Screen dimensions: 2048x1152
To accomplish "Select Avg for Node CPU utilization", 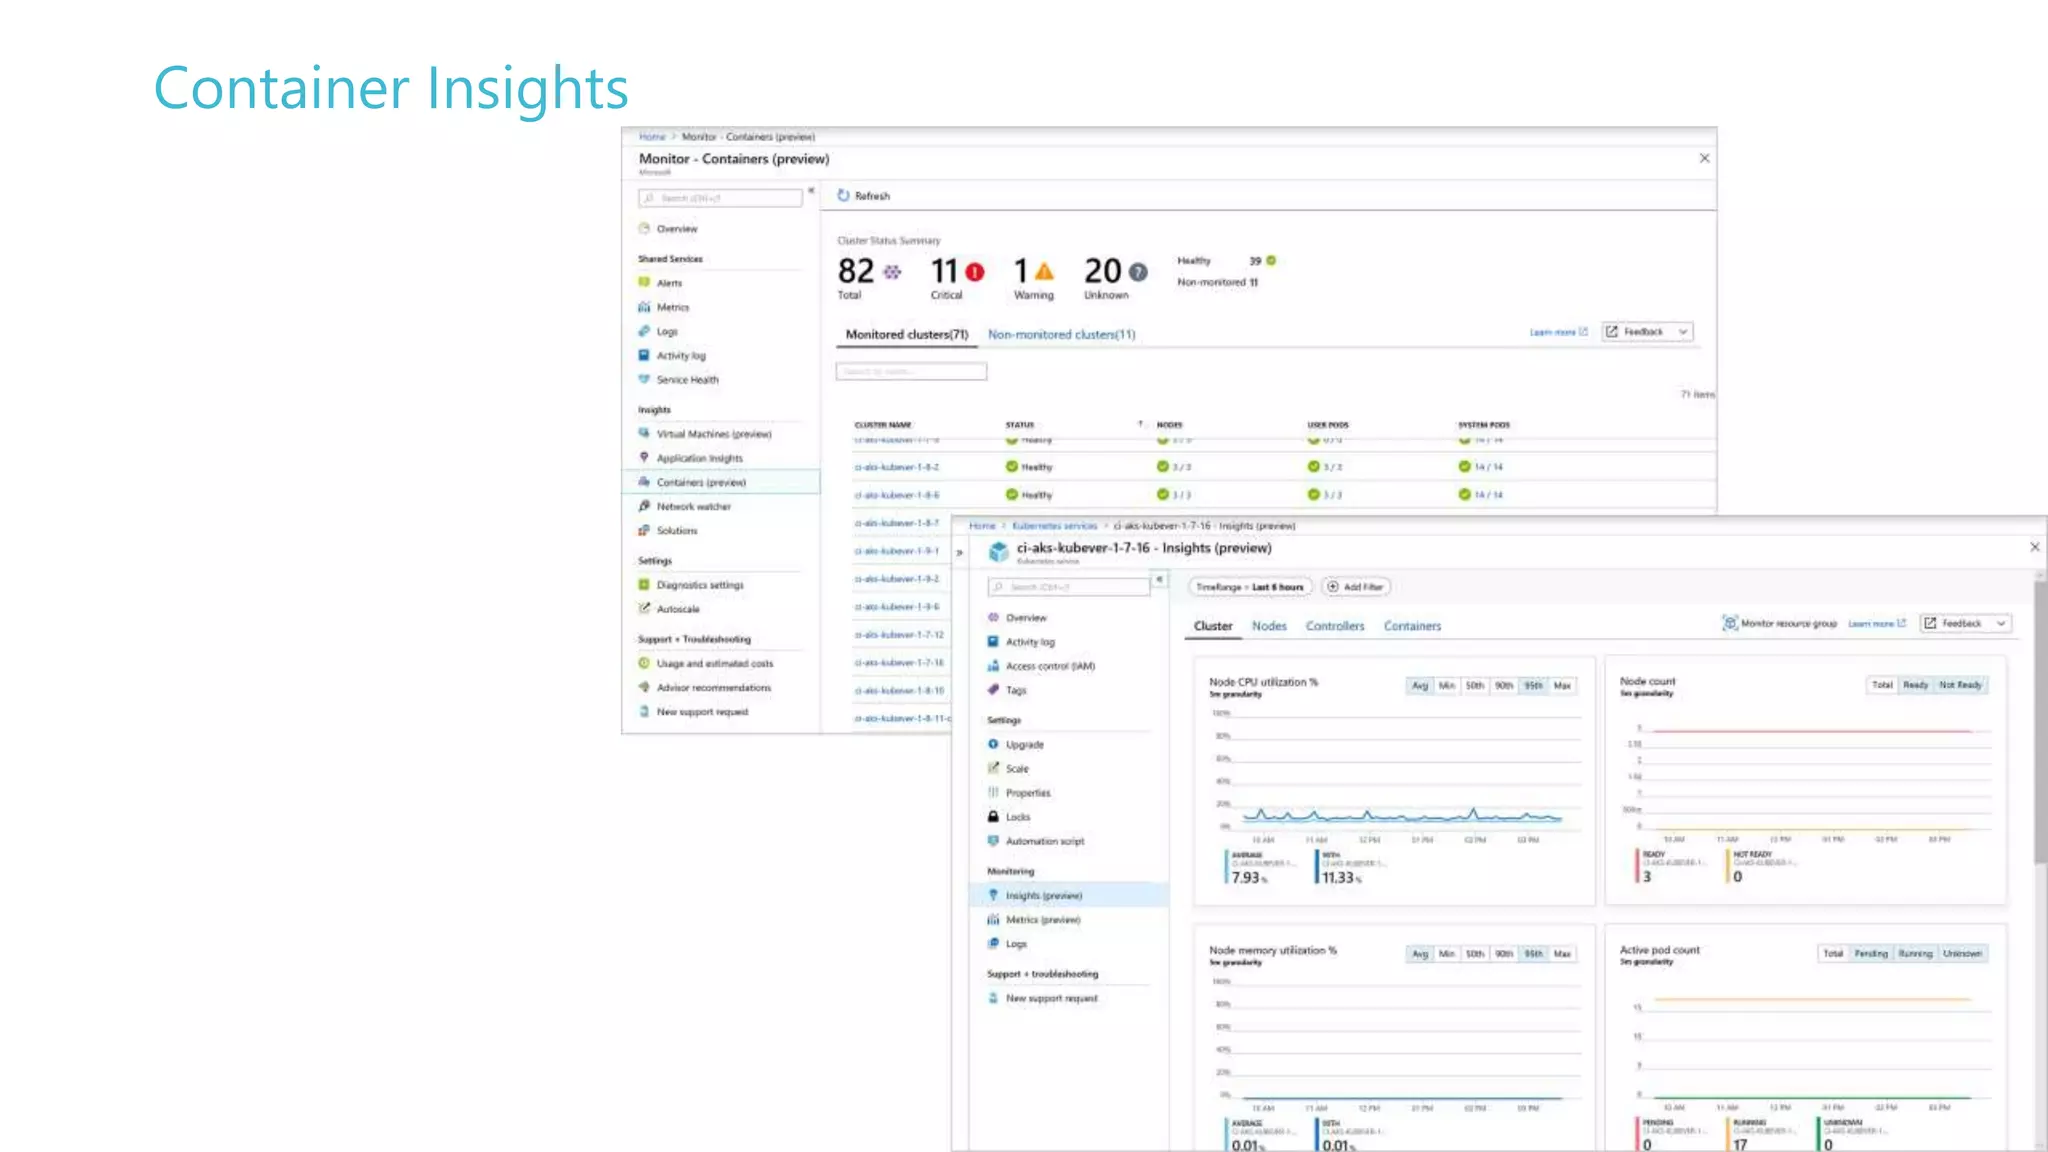I will pyautogui.click(x=1419, y=686).
